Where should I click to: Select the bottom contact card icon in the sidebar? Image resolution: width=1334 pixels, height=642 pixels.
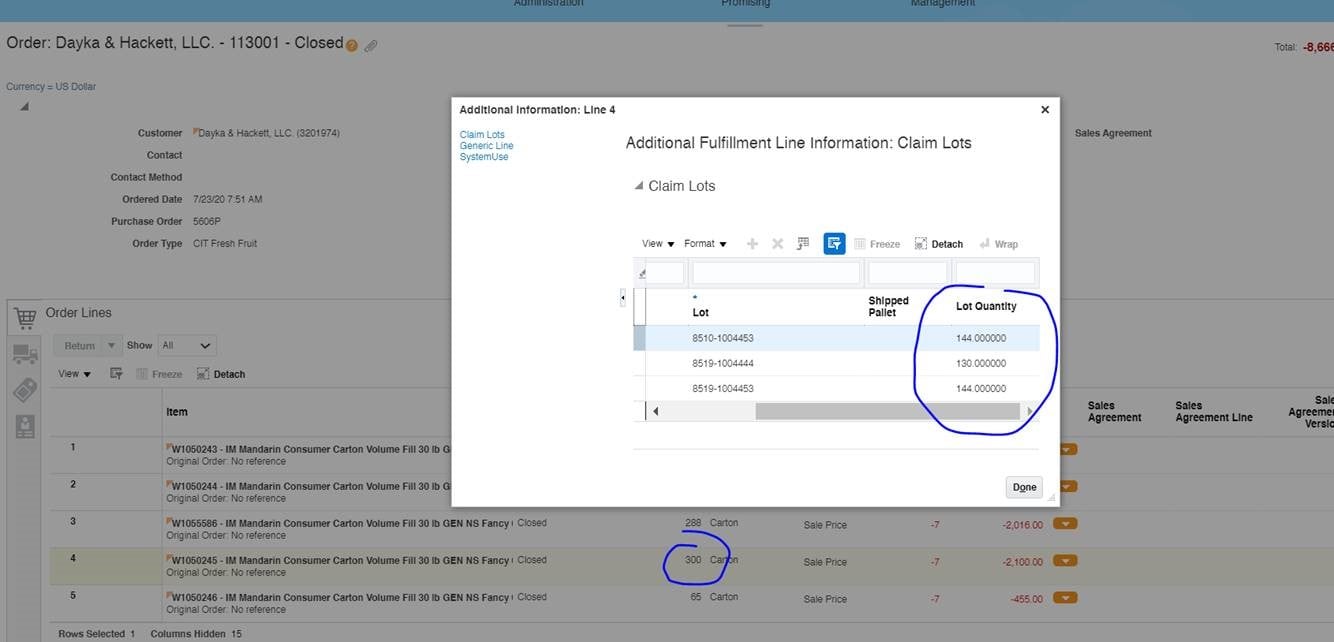(x=24, y=424)
